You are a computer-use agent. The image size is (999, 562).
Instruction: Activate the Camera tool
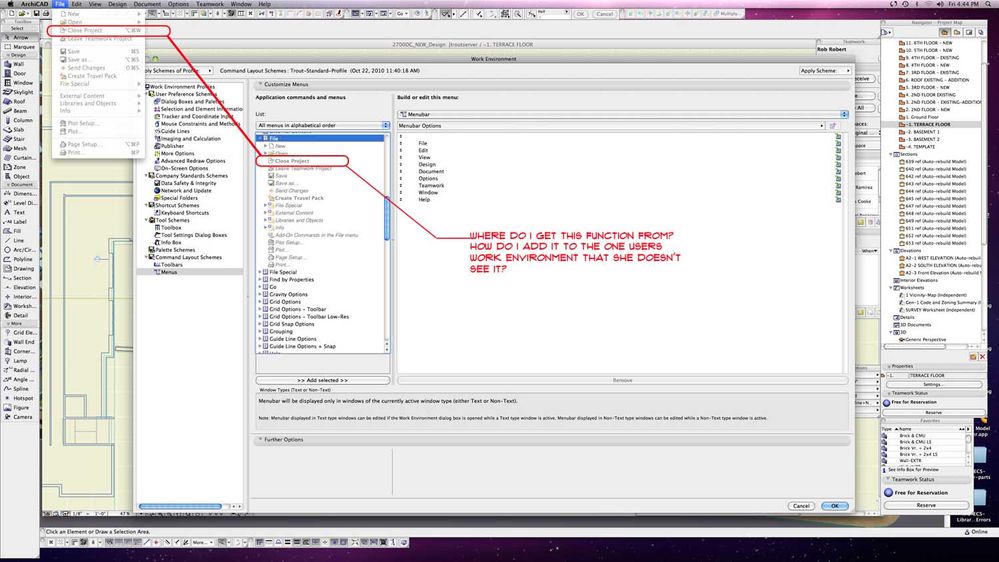[19, 417]
